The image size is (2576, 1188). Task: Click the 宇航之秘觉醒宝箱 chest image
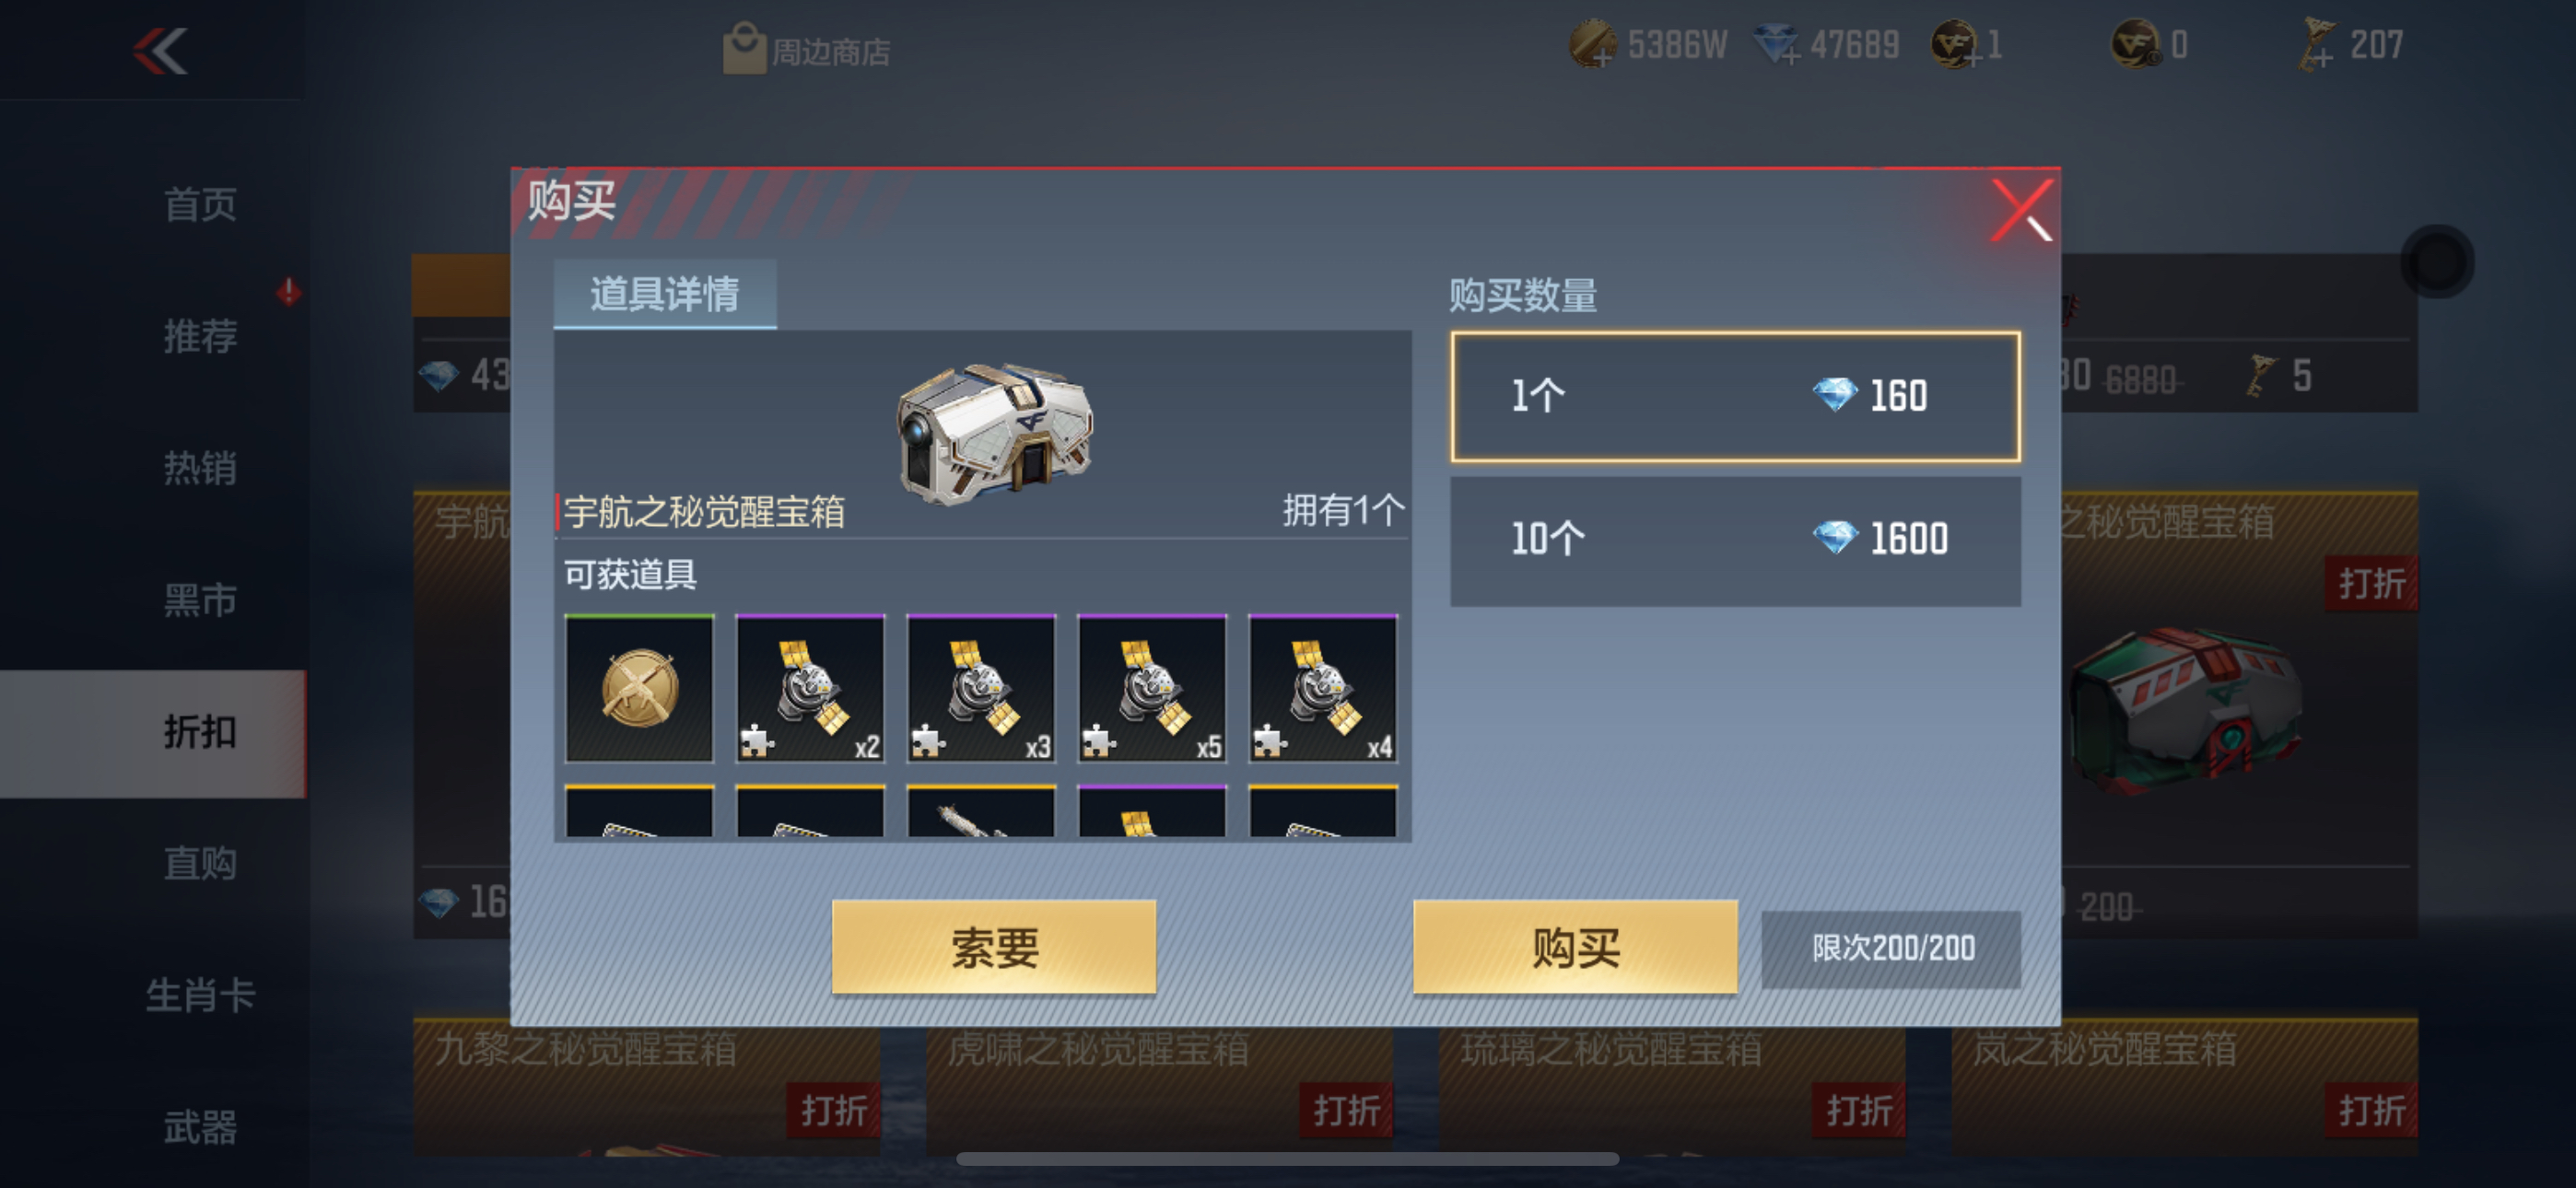[x=995, y=433]
